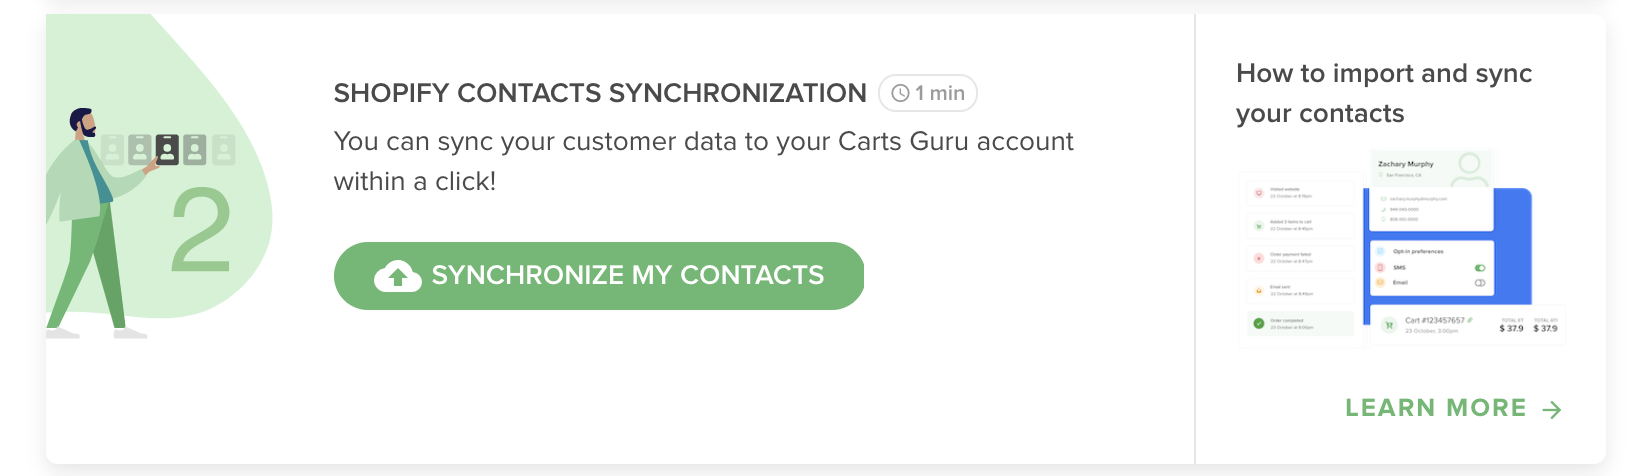The width and height of the screenshot is (1640, 476).
Task: Click the Zachary Murphy avatar outline
Action: (1469, 169)
